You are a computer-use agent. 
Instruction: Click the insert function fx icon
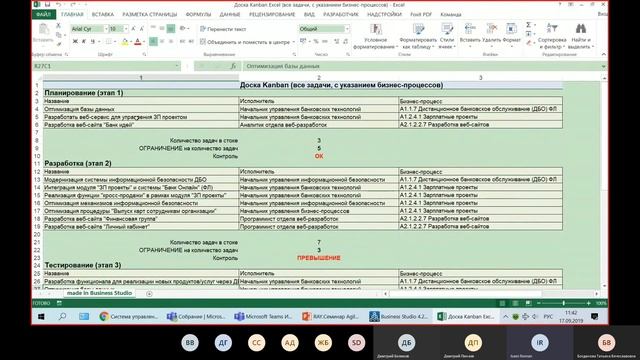(233, 66)
